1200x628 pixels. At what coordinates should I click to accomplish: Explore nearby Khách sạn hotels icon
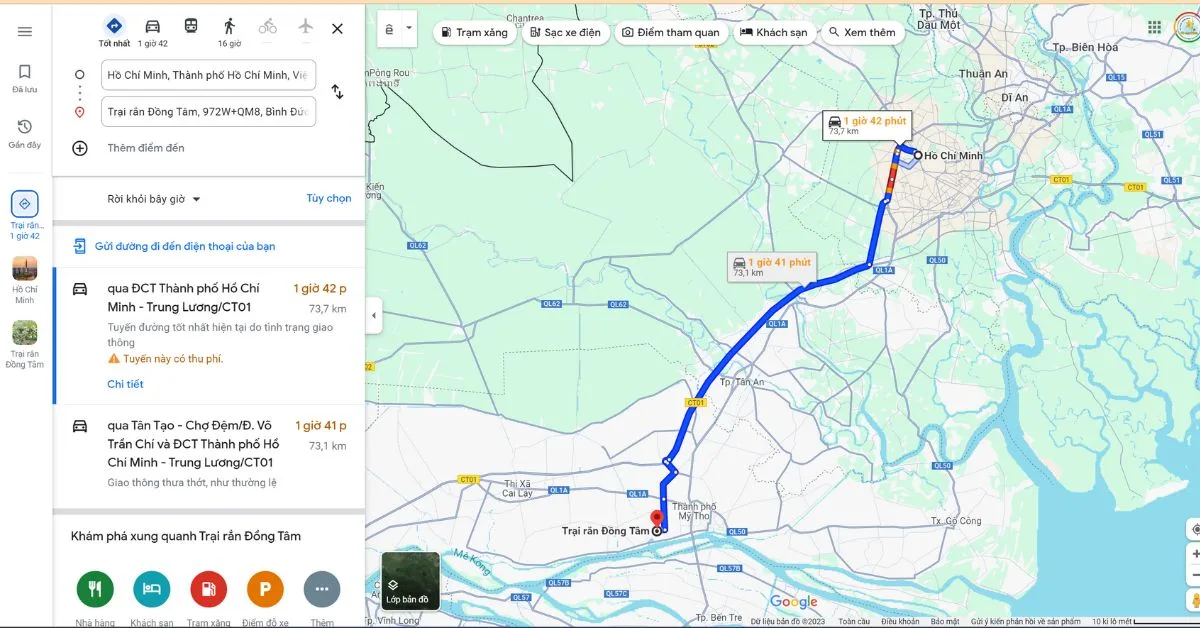click(152, 590)
